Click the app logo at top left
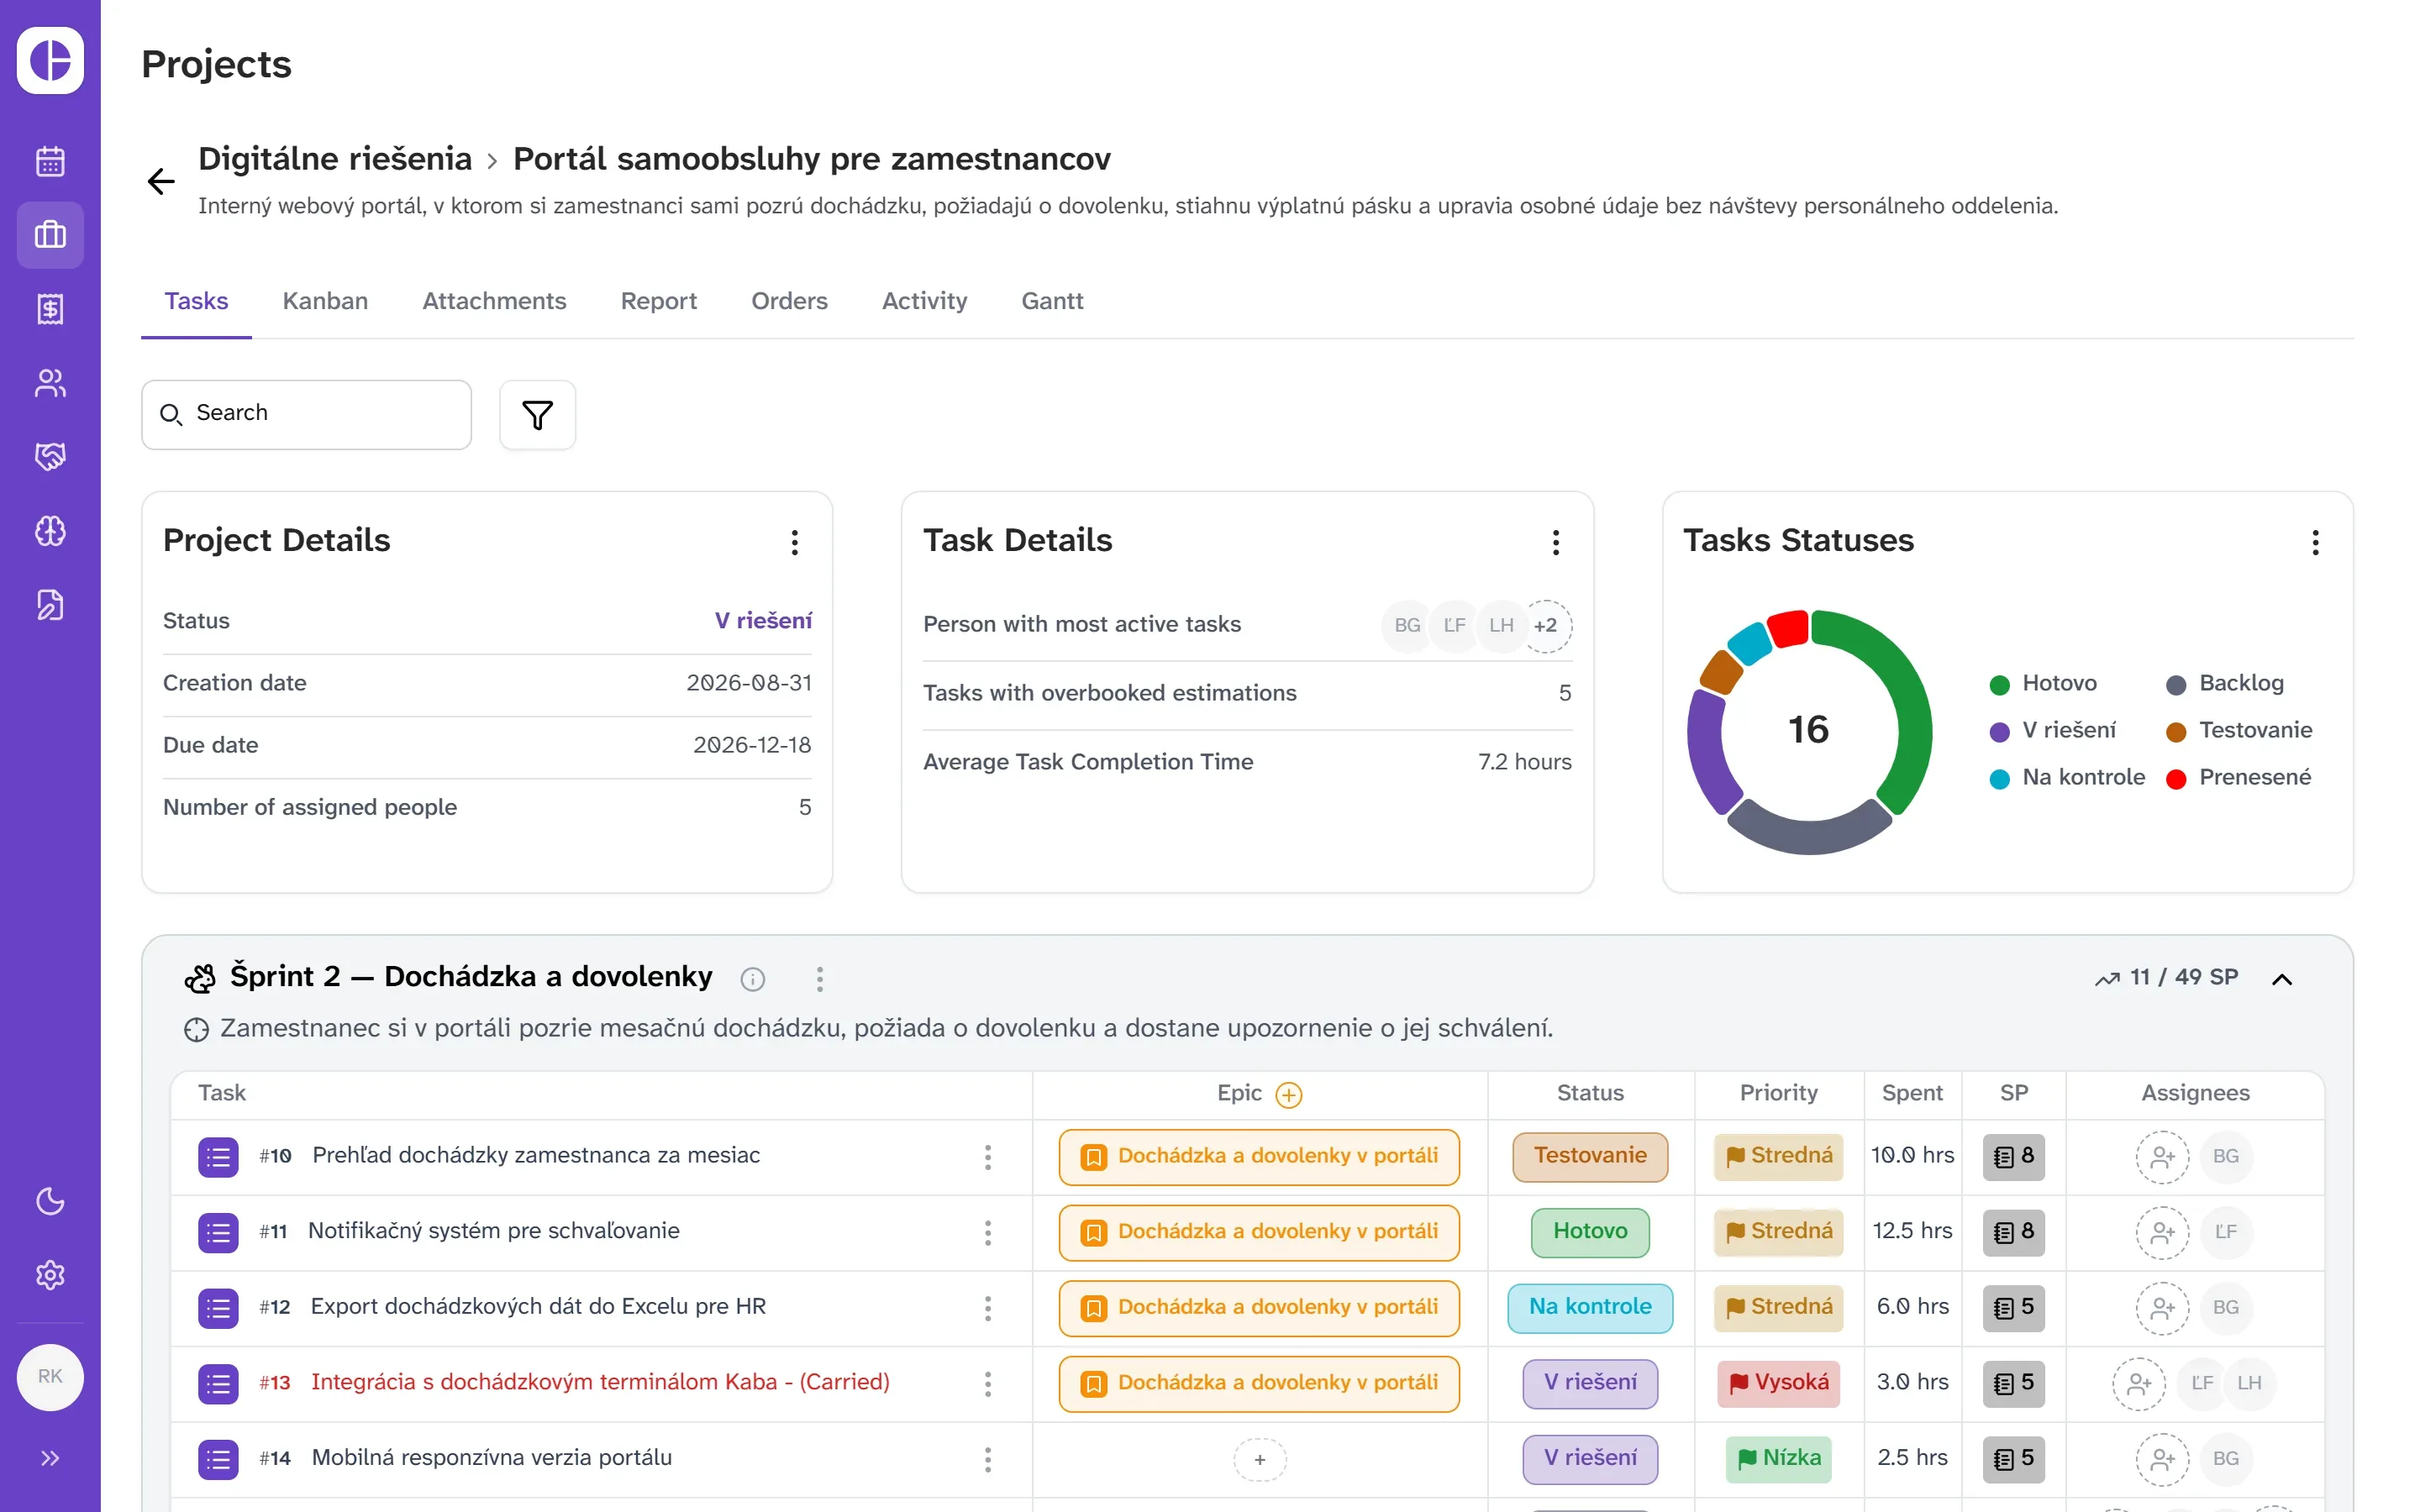This screenshot has height=1512, width=2420. pos(50,60)
